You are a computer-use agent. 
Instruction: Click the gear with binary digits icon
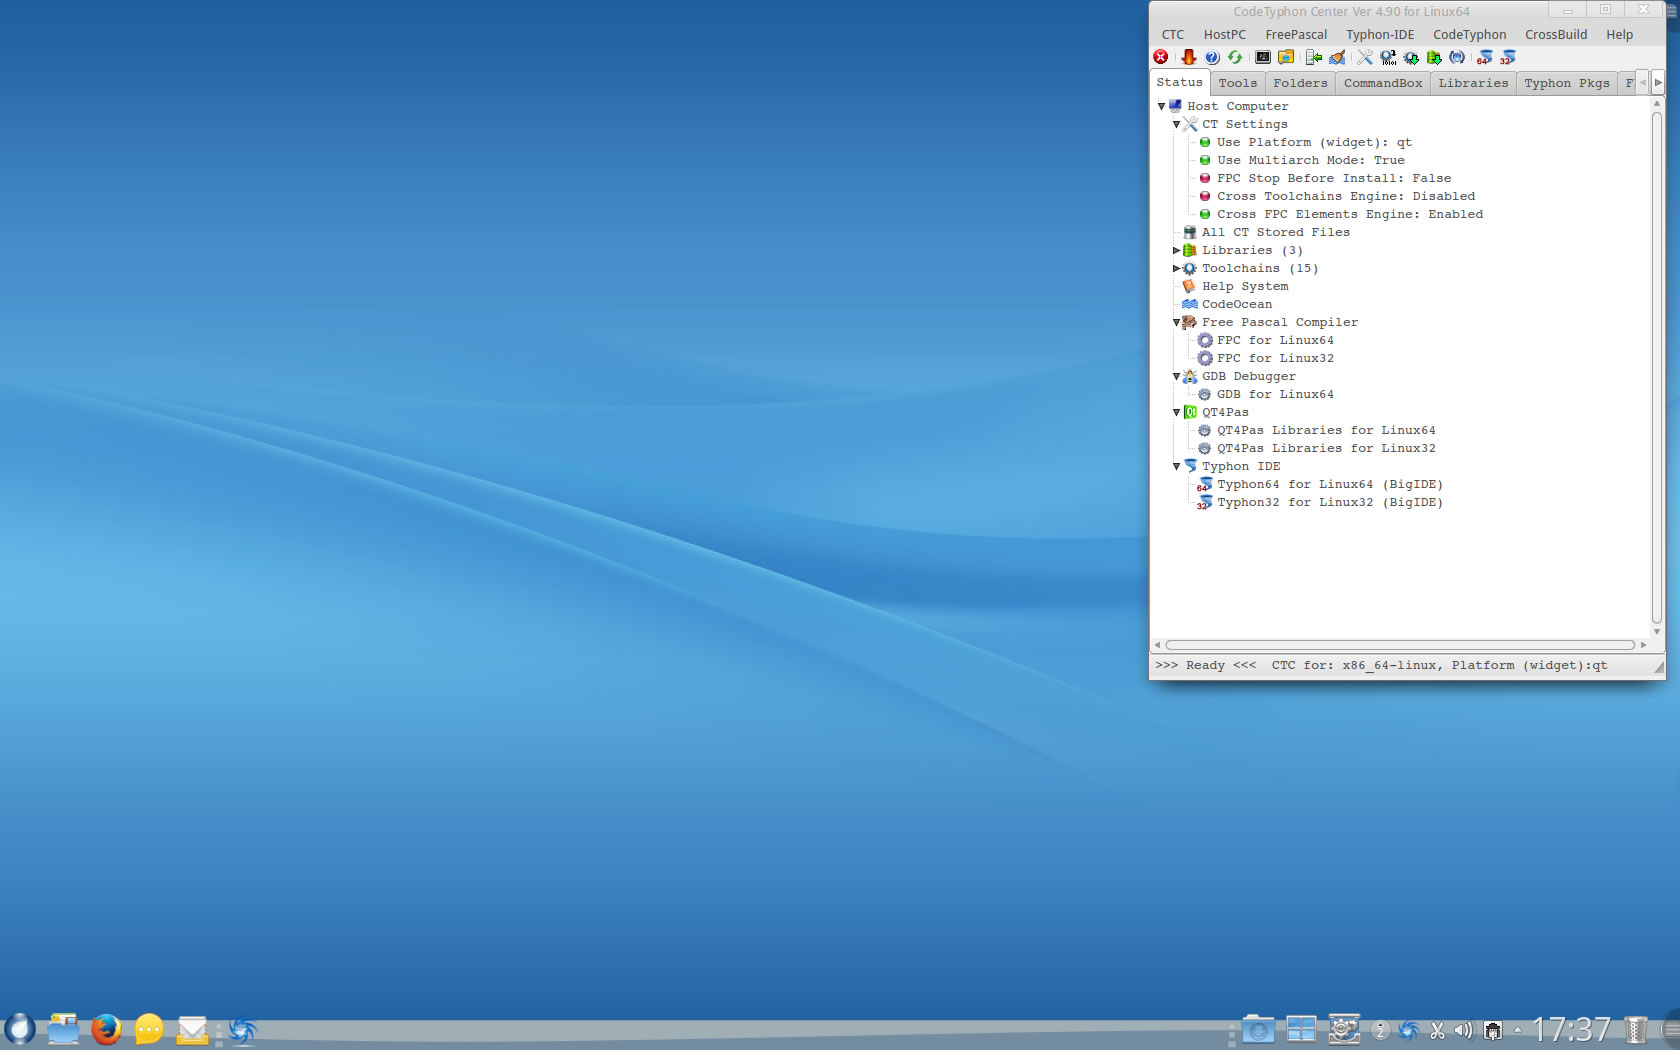[x=1388, y=57]
